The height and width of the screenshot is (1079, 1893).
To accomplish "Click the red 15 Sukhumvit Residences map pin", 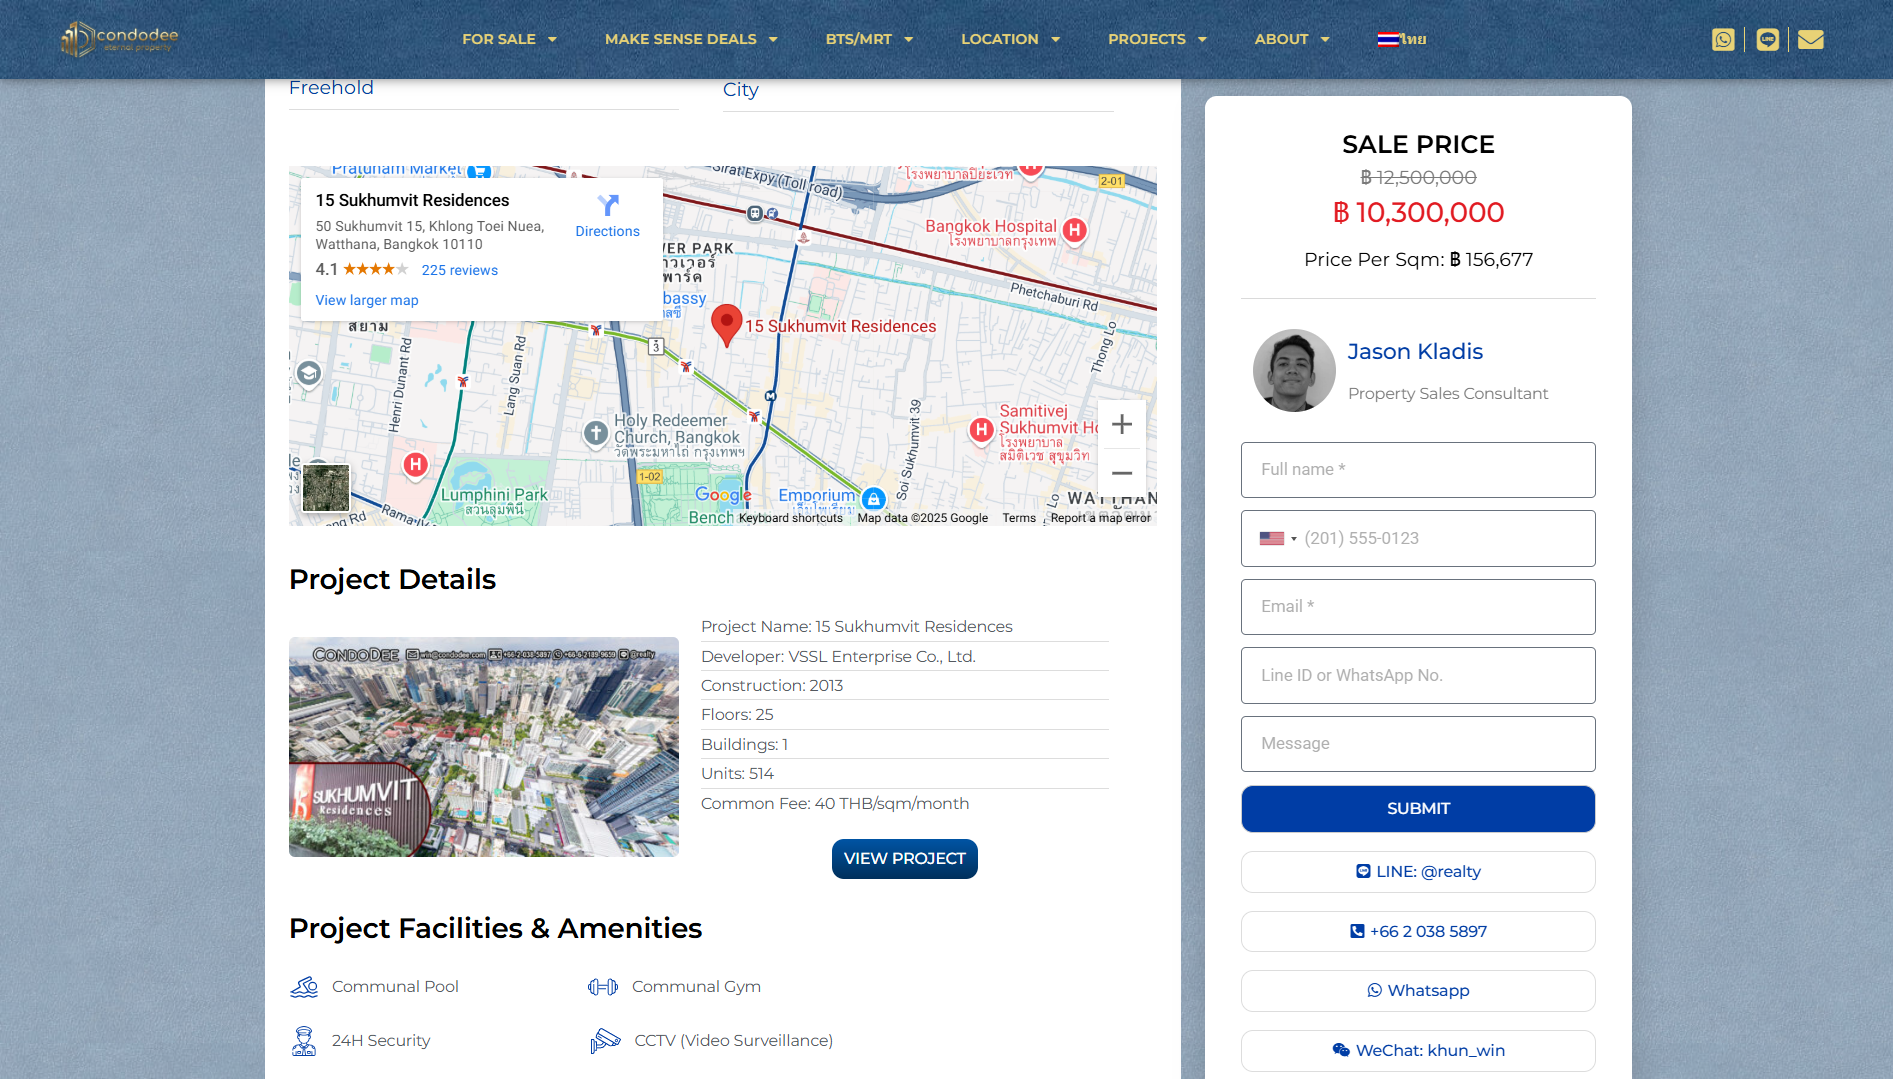I will point(726,325).
